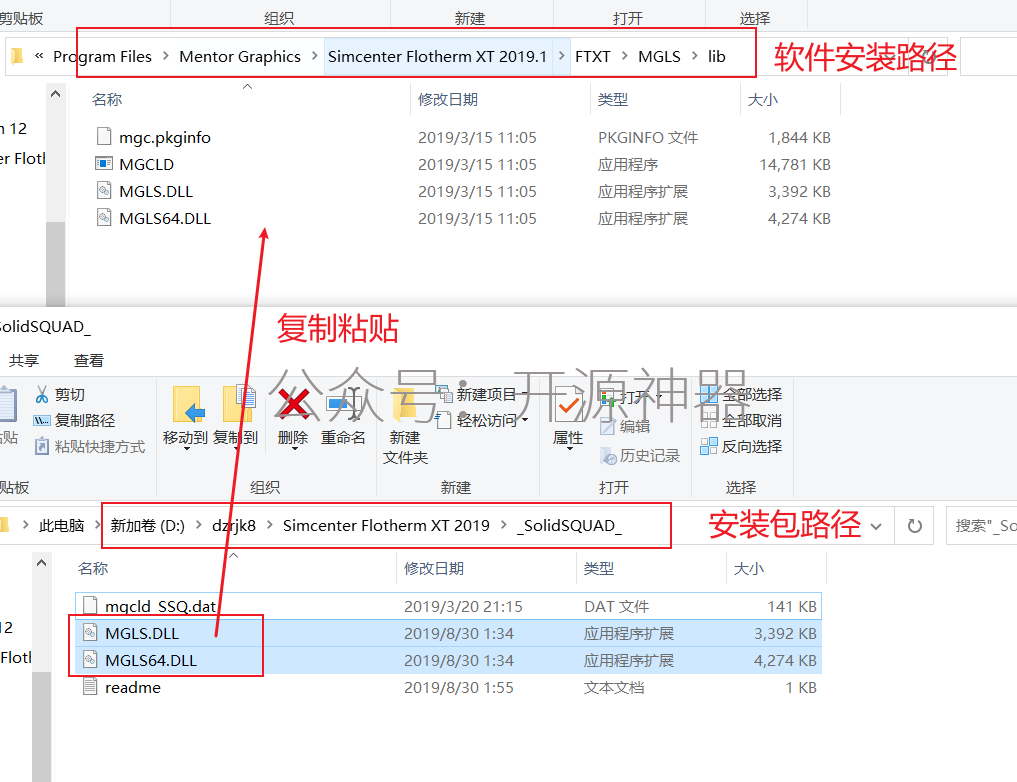1017x782 pixels.
Task: Go to 此电脑 in the breadcrumb
Action: click(x=62, y=525)
